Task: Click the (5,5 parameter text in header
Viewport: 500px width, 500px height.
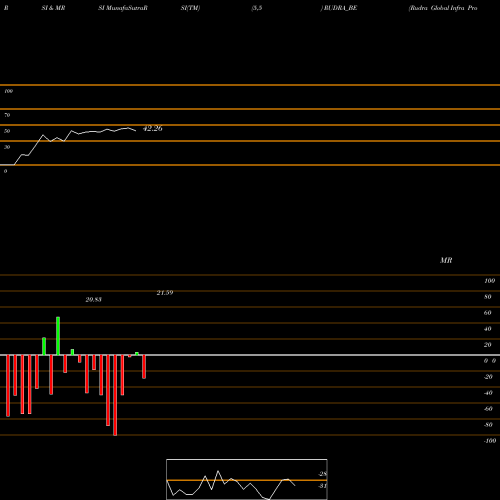Action: point(257,8)
